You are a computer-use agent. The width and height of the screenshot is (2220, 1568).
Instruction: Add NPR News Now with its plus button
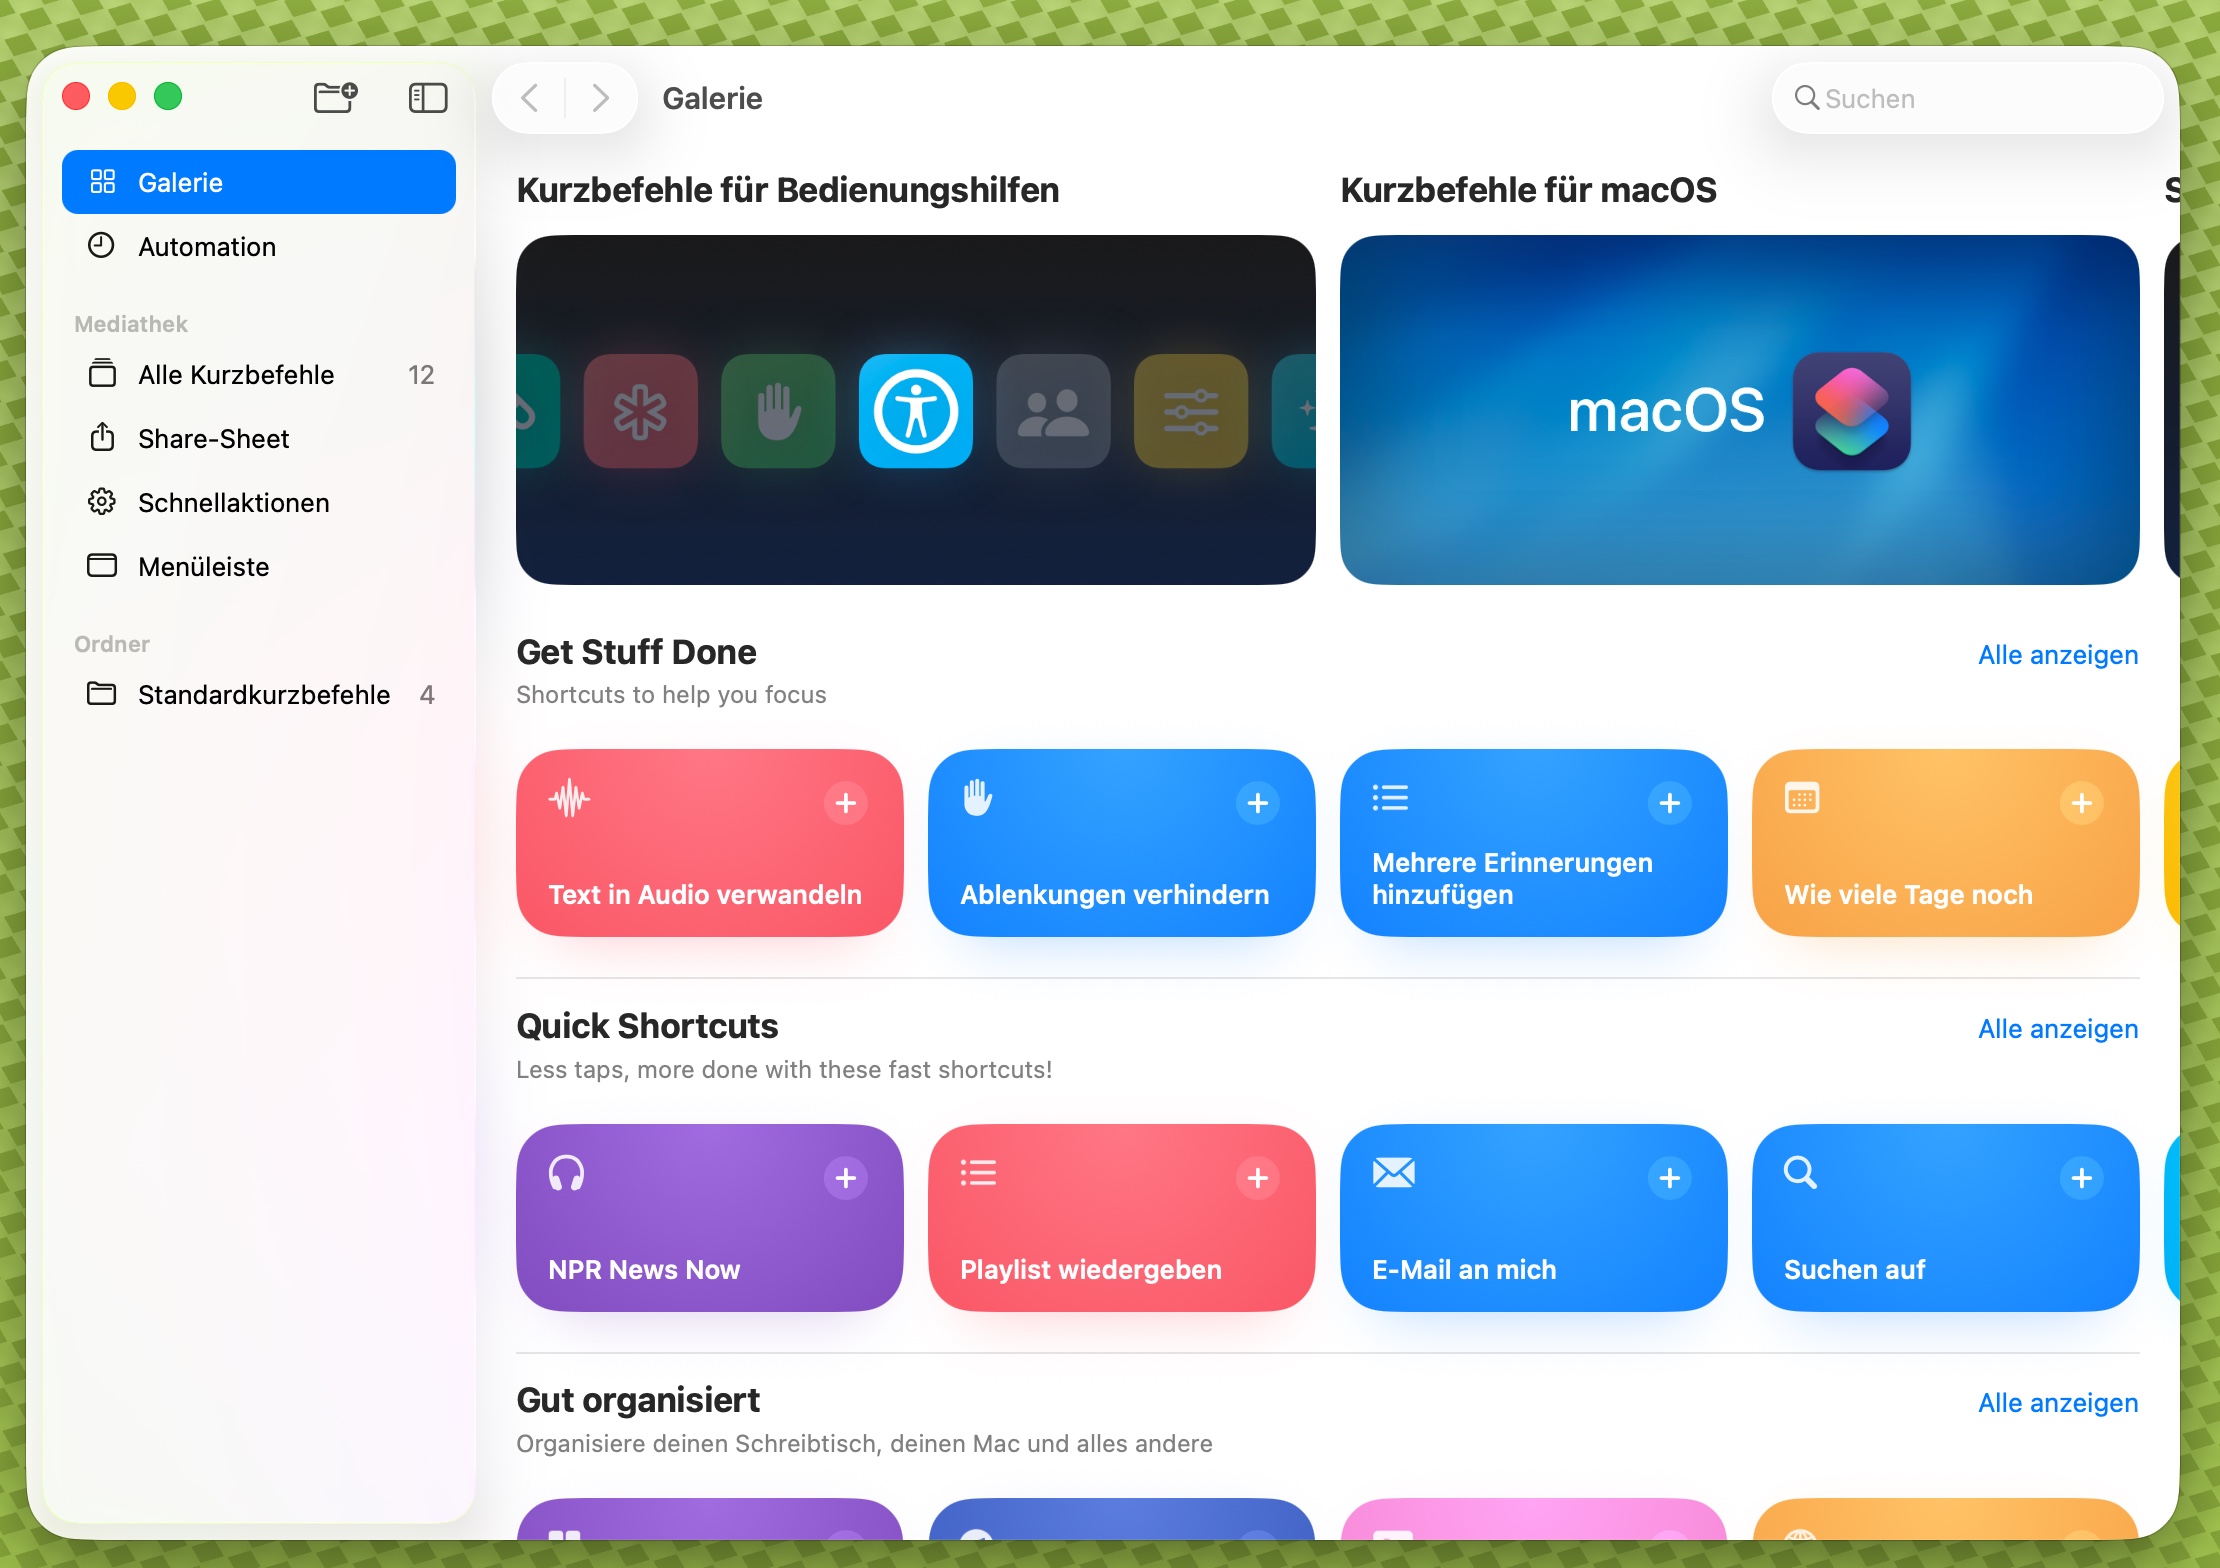[x=846, y=1178]
